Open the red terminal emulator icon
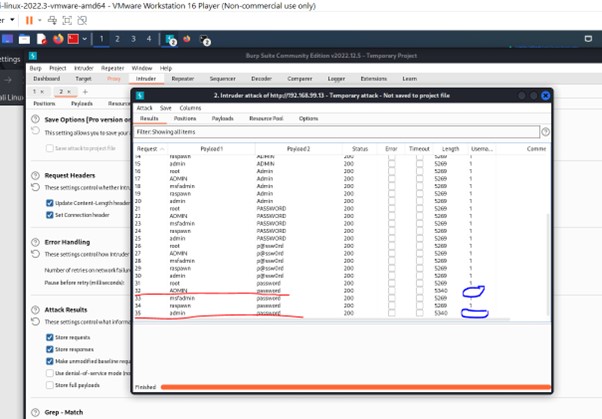602x419 pixels. (73, 39)
